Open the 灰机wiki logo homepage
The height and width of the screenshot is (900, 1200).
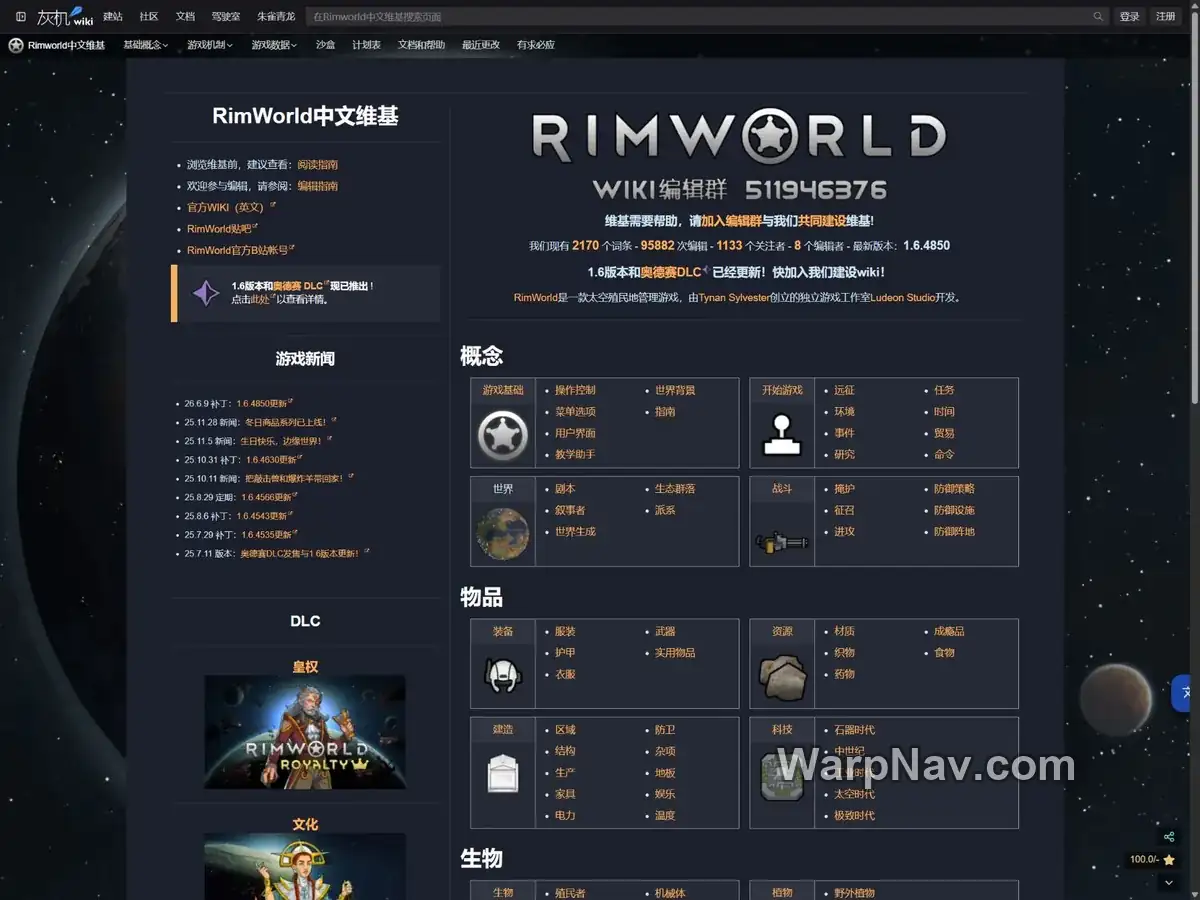pos(65,16)
